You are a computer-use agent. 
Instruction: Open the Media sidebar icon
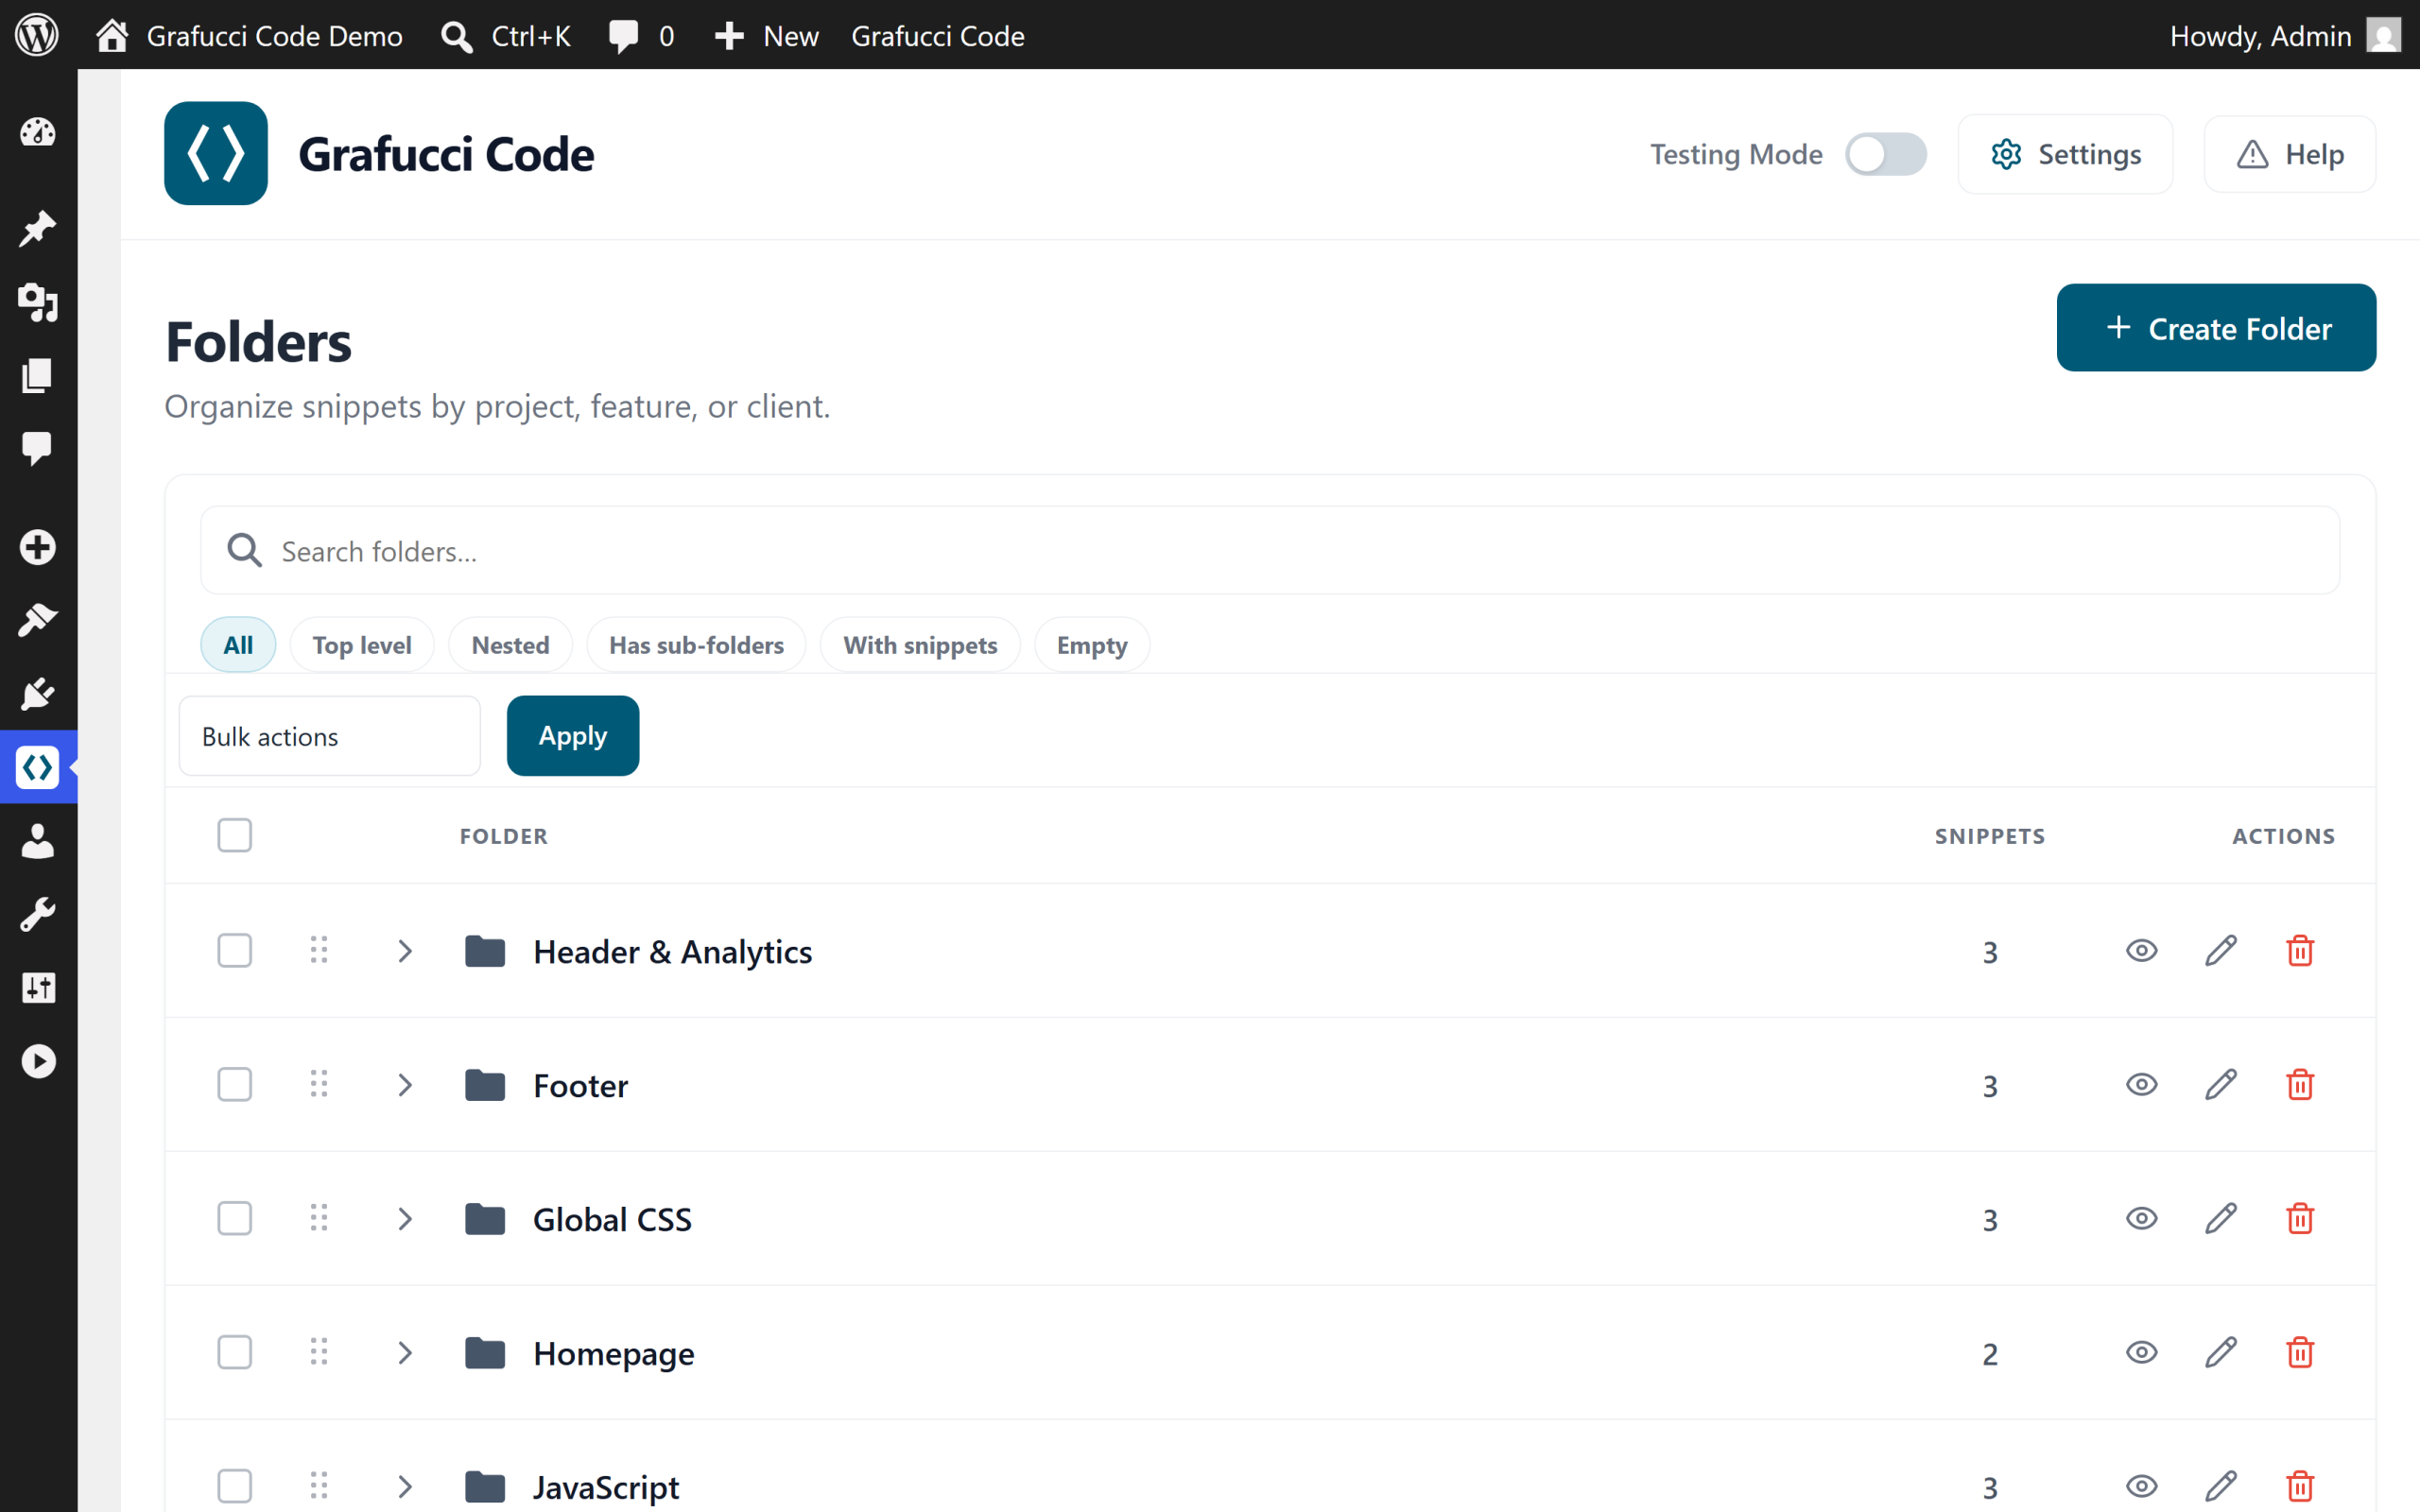click(x=38, y=302)
